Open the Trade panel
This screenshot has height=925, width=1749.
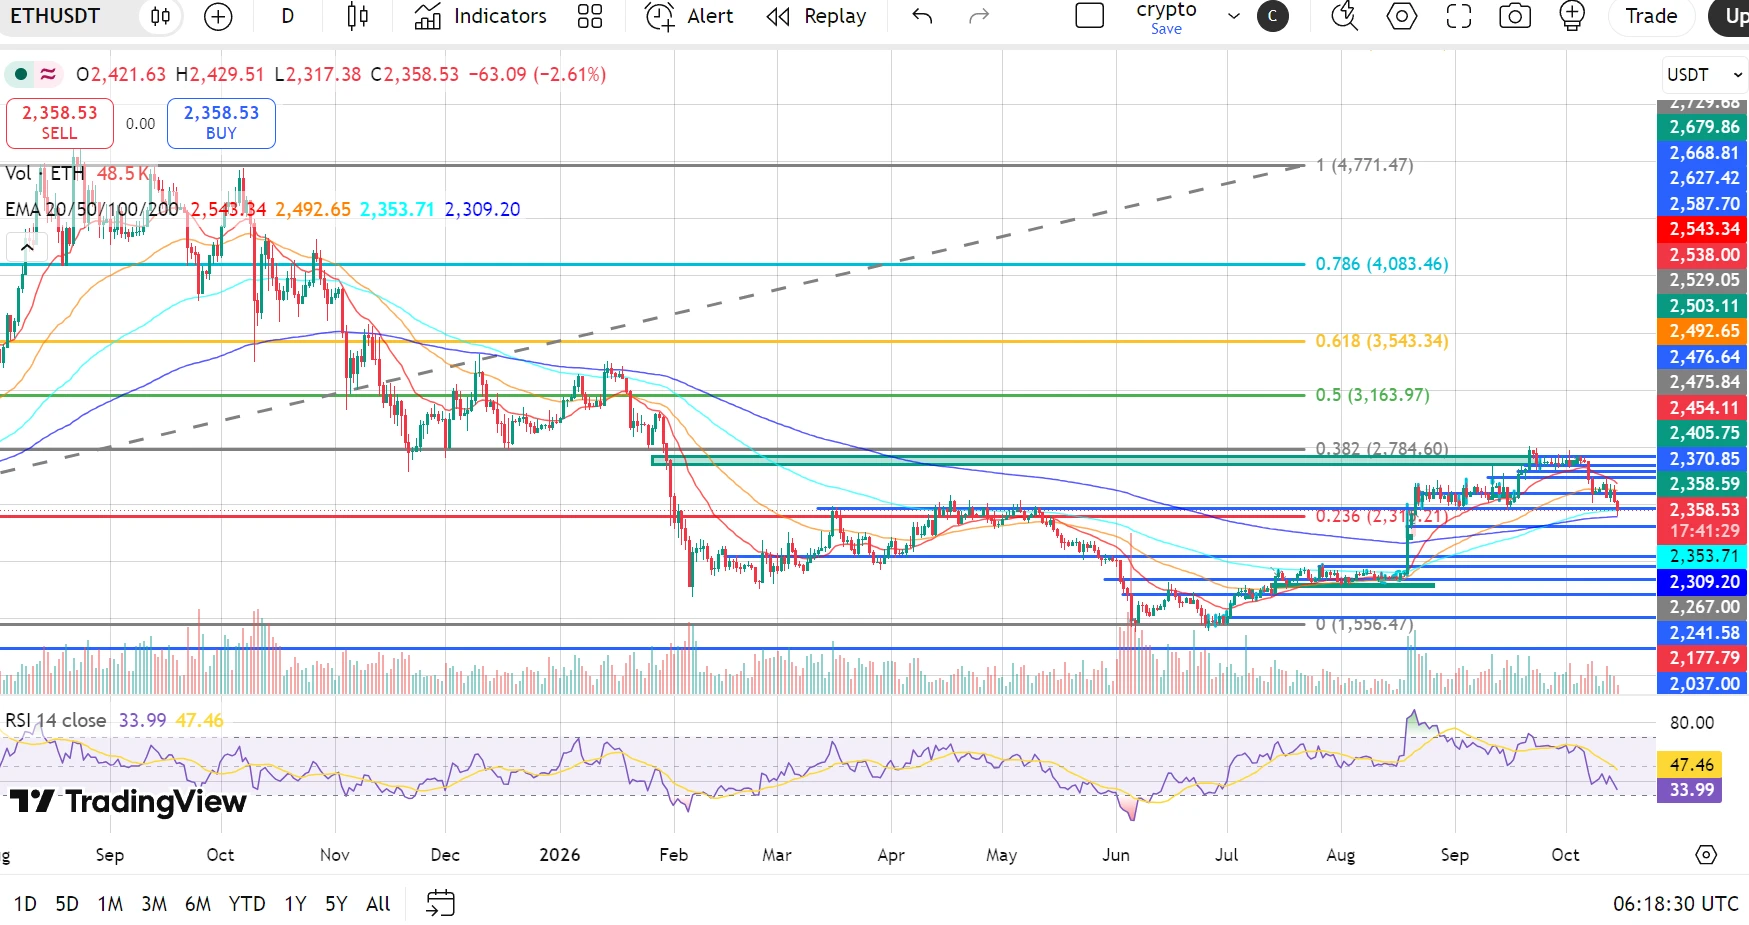point(1651,16)
